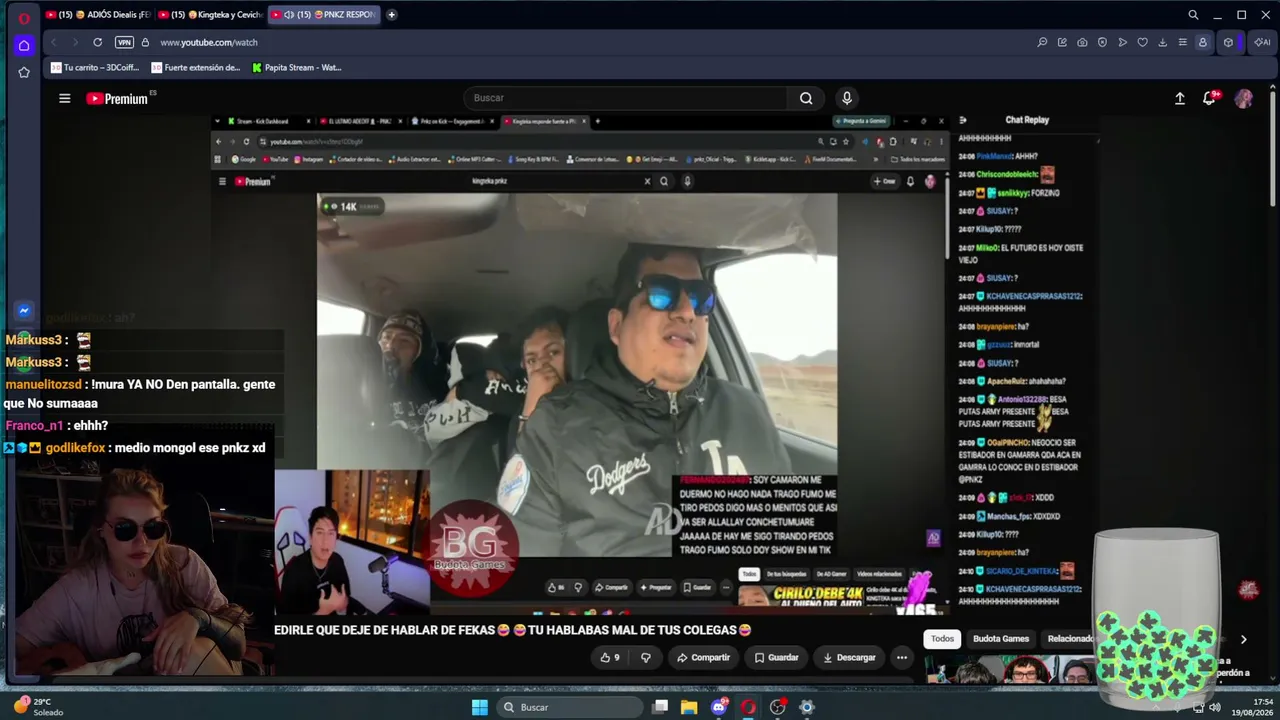Click the youtube.com/watch address bar
This screenshot has height=720, width=1280.
[209, 42]
